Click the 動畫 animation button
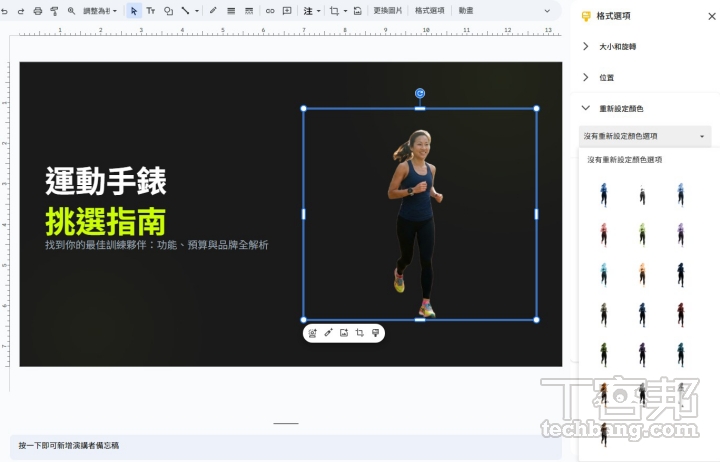This screenshot has width=720, height=462. click(466, 11)
